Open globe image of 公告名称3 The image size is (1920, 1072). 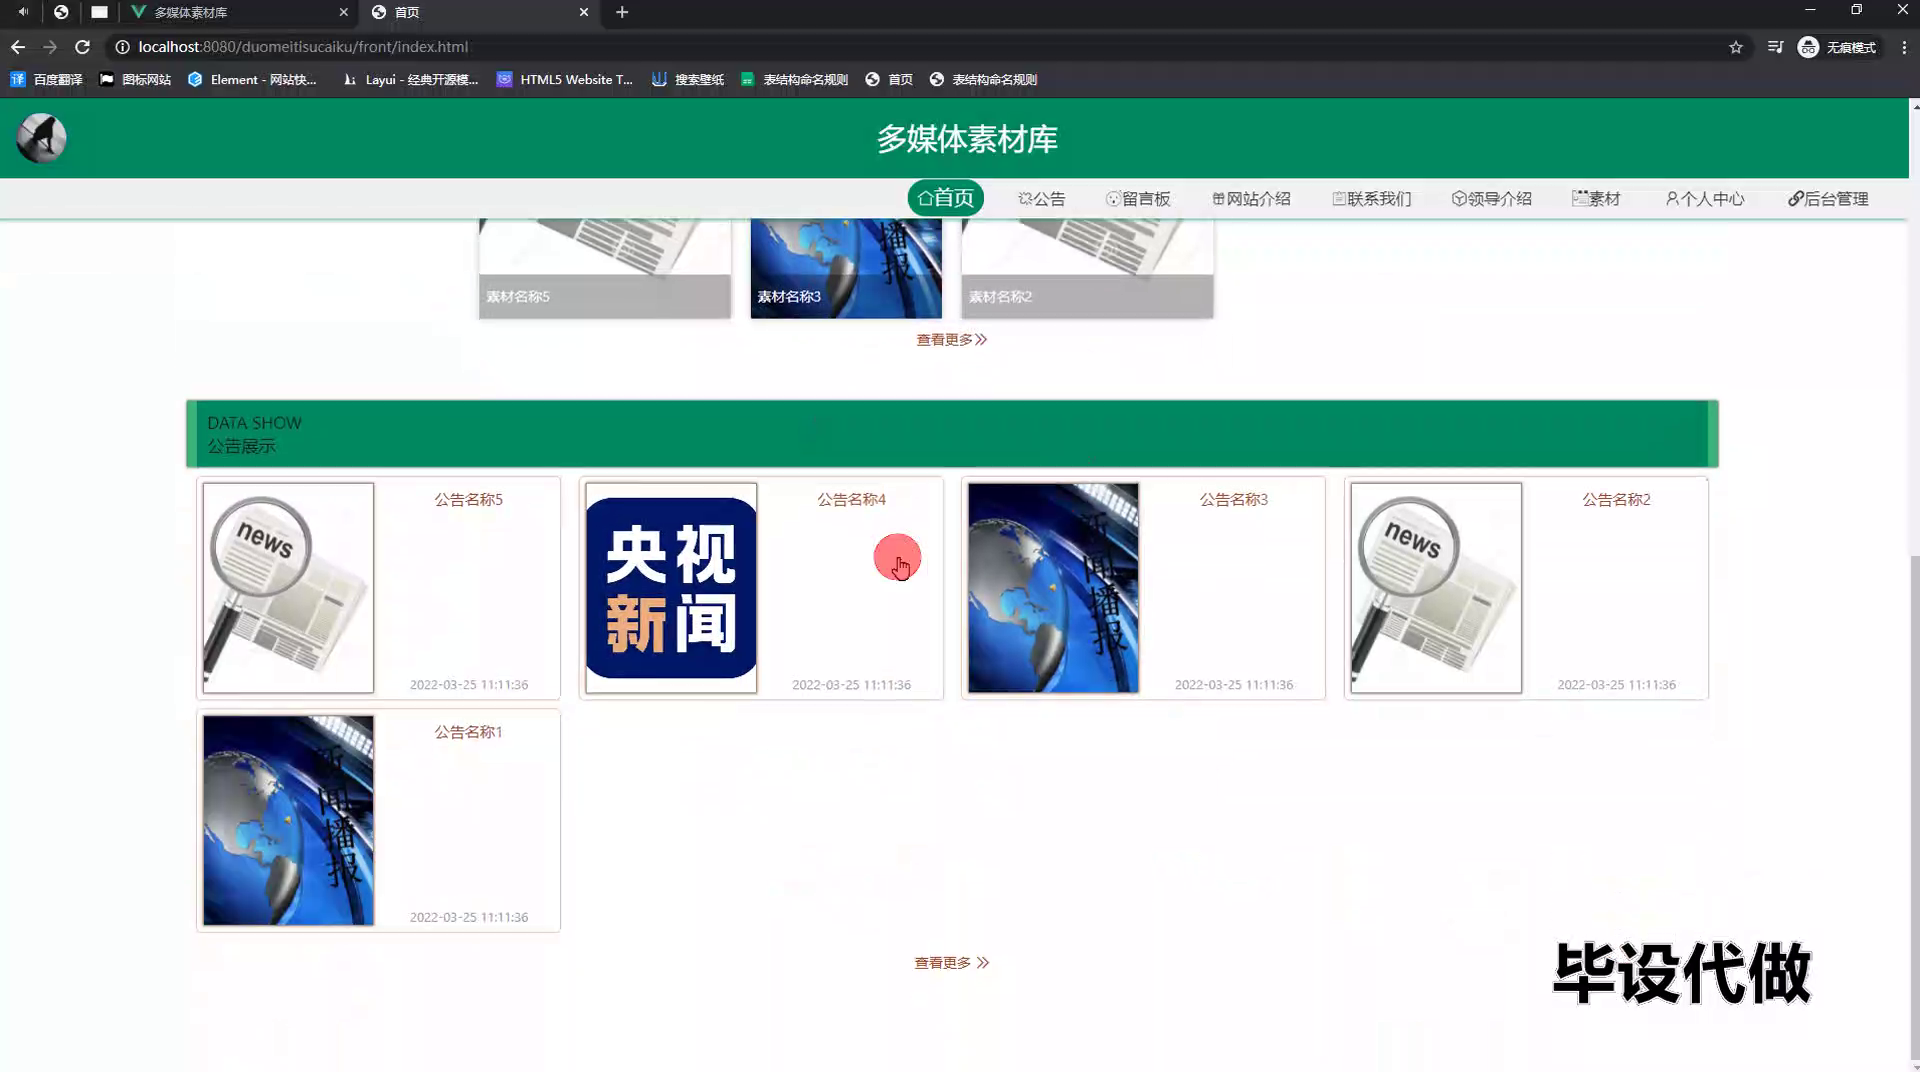[x=1053, y=588]
